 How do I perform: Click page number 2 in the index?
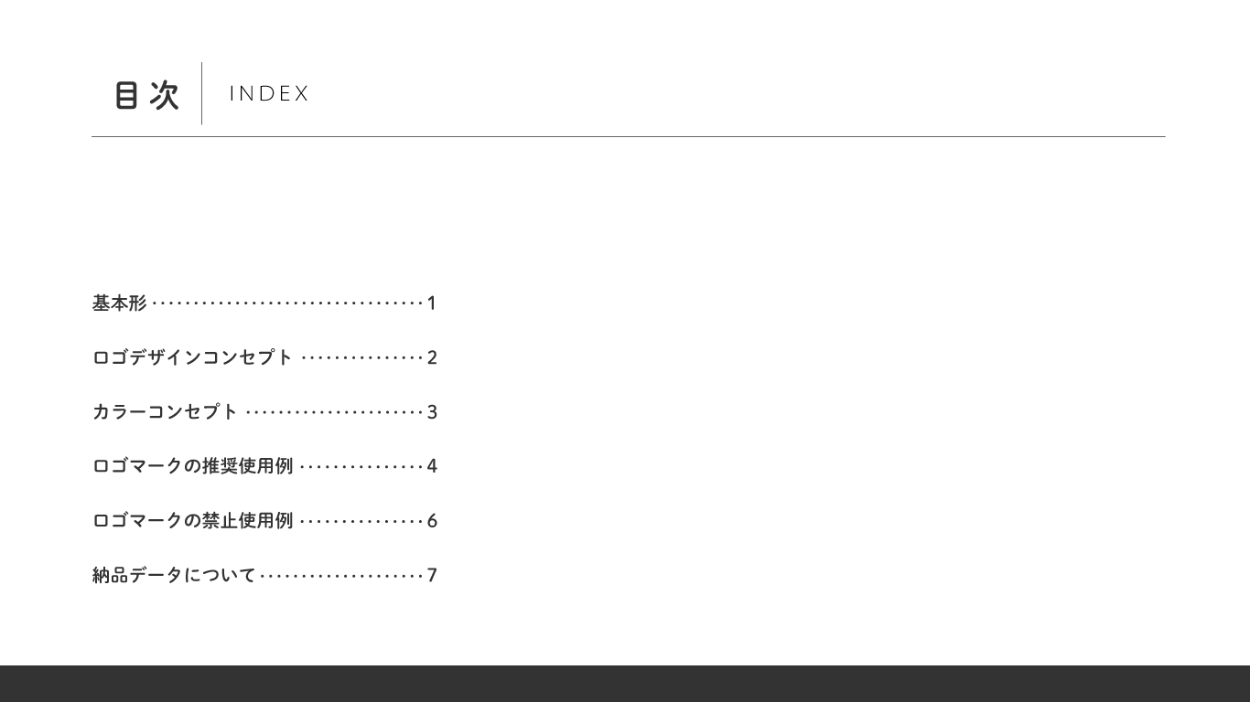pos(432,357)
